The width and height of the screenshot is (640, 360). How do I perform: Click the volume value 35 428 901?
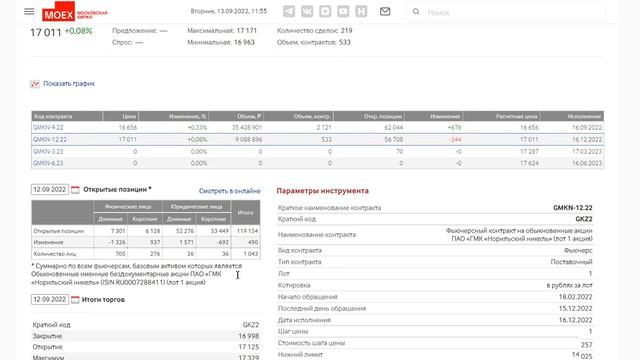[x=247, y=127]
